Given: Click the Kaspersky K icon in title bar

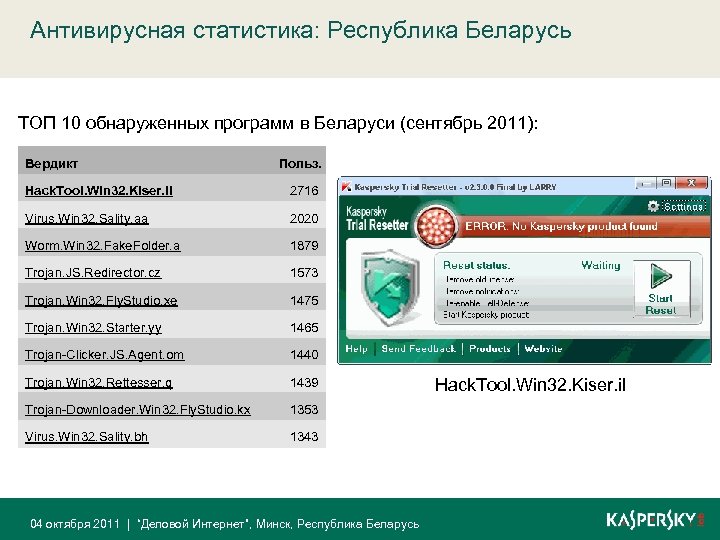Looking at the screenshot, I should tap(347, 186).
